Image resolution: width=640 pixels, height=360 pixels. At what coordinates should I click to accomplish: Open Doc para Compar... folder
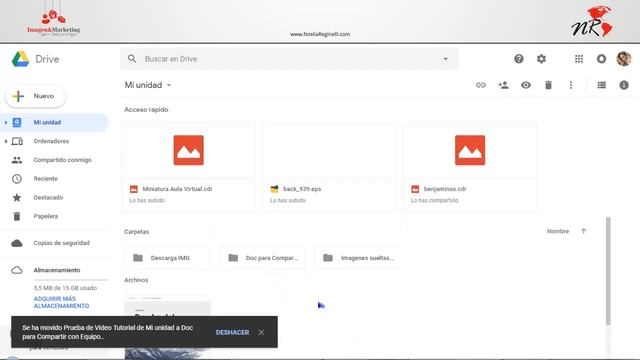tap(262, 258)
